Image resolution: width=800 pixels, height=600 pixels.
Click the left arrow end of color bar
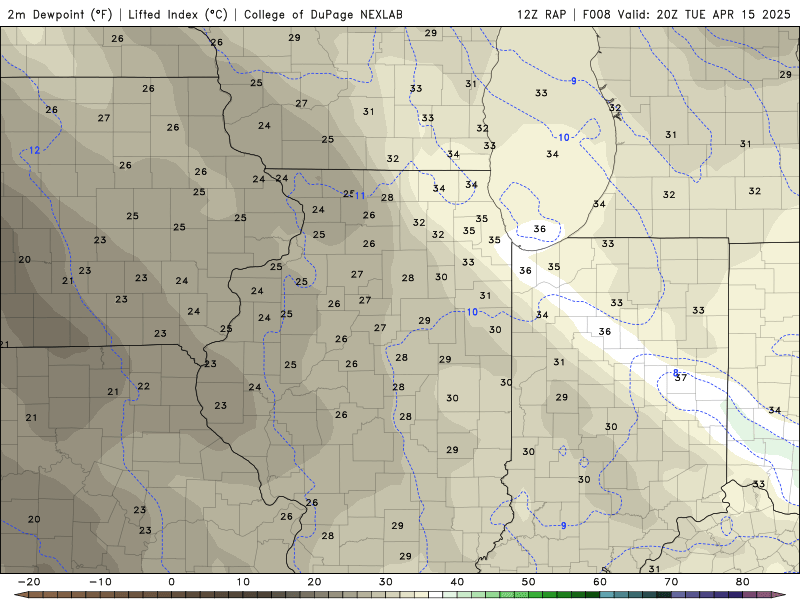point(21,595)
